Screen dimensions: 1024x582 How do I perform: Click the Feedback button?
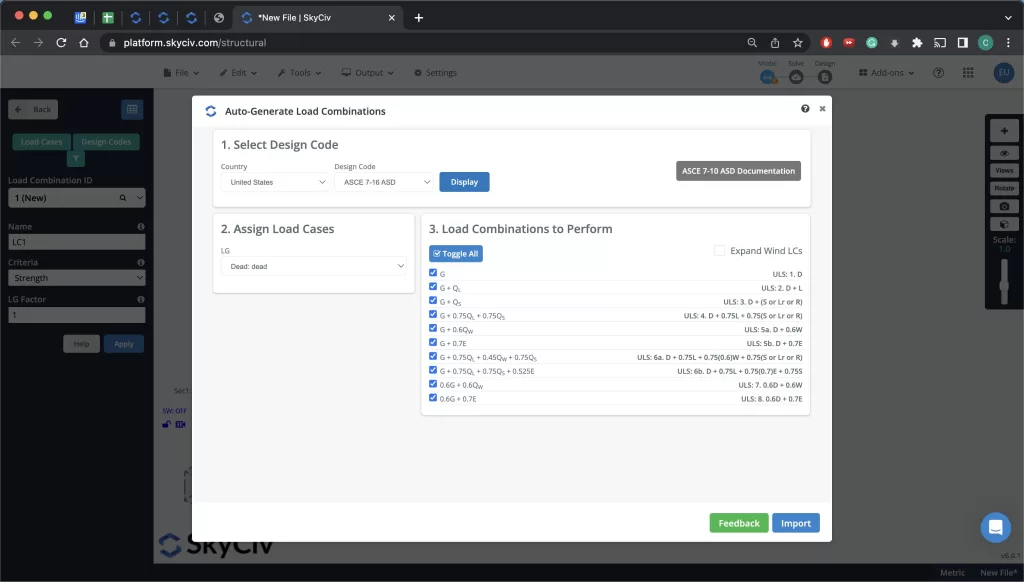click(x=739, y=523)
